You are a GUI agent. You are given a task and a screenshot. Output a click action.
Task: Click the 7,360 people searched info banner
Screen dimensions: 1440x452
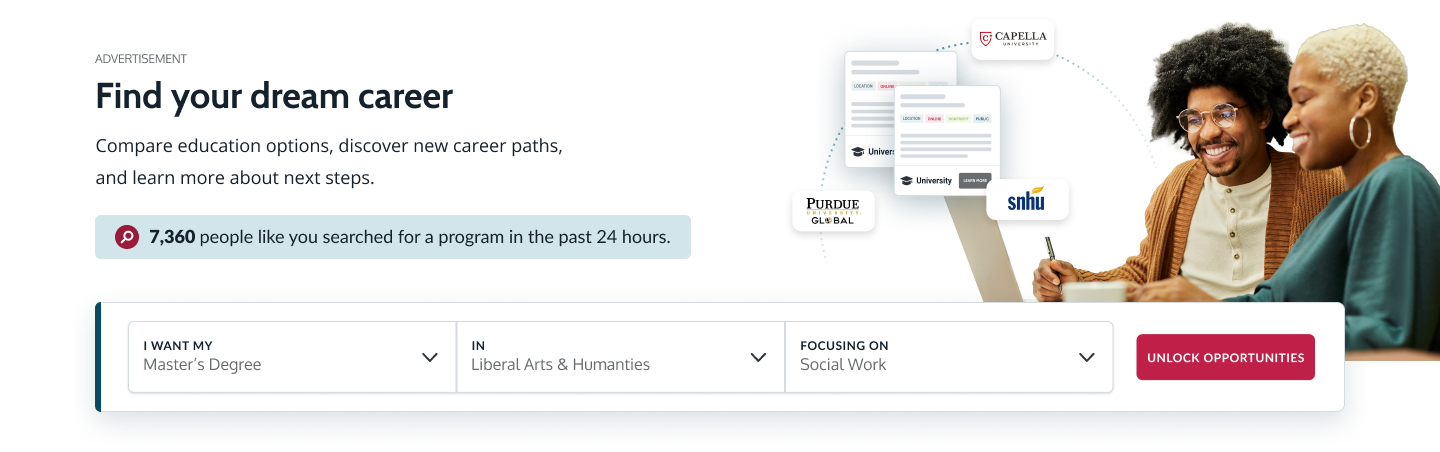pyautogui.click(x=392, y=237)
